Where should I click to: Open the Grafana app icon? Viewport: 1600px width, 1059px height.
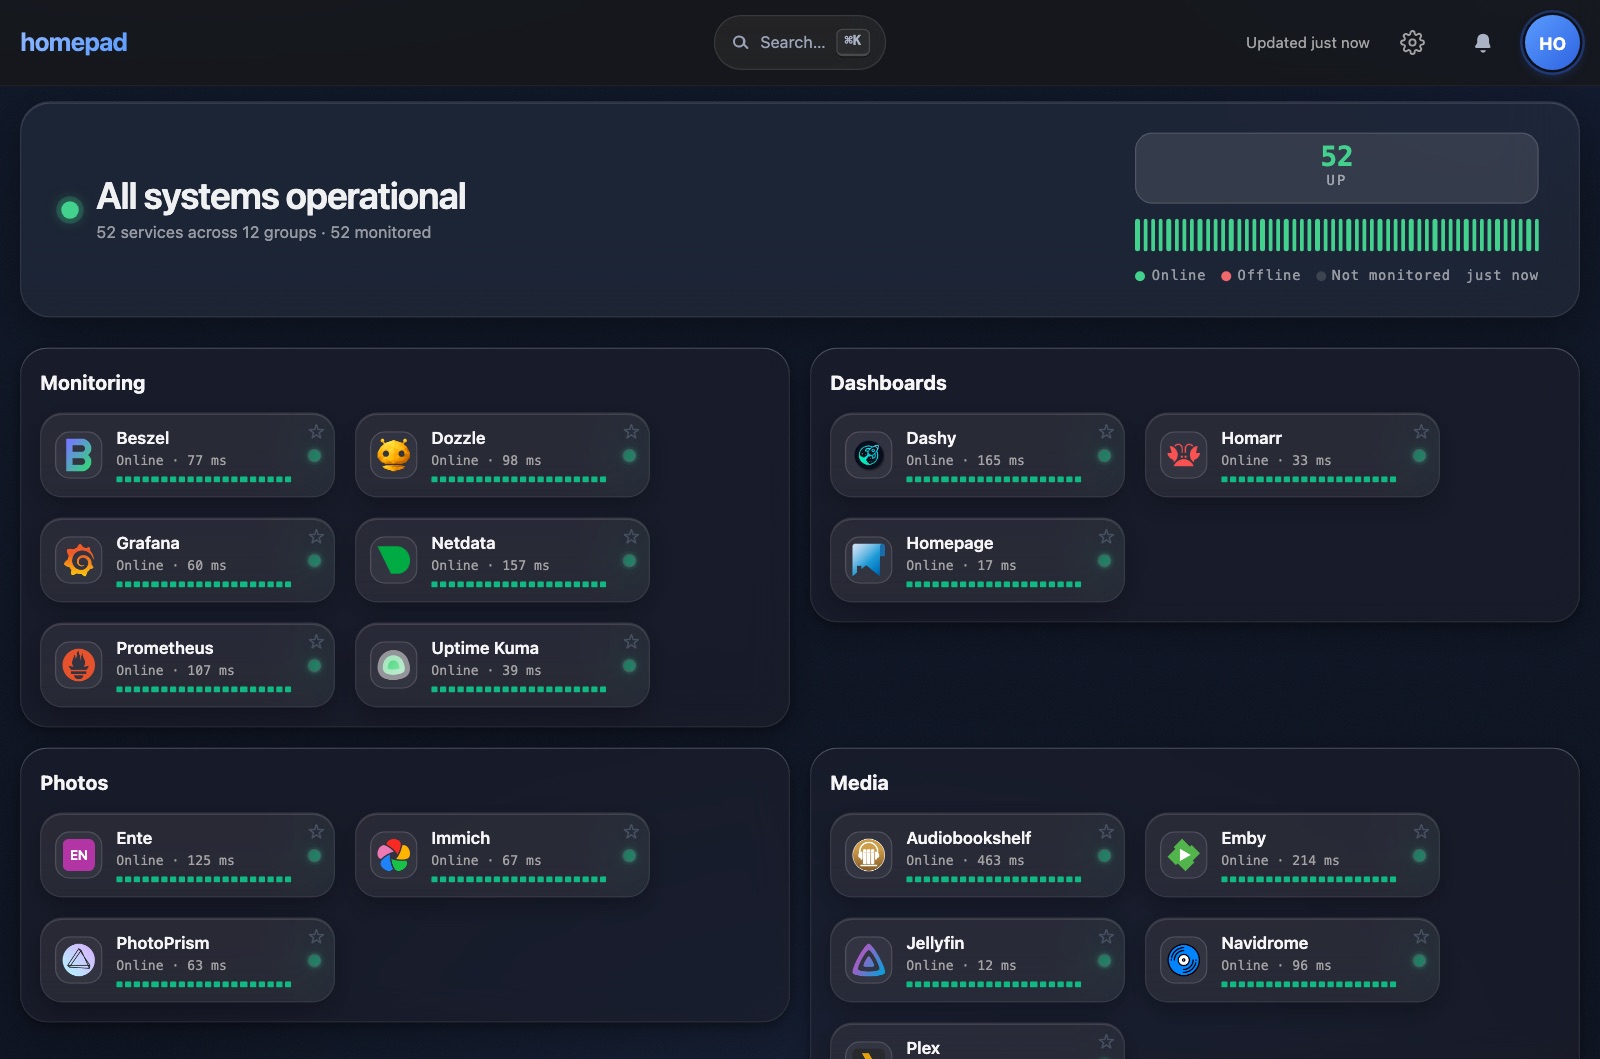point(79,560)
